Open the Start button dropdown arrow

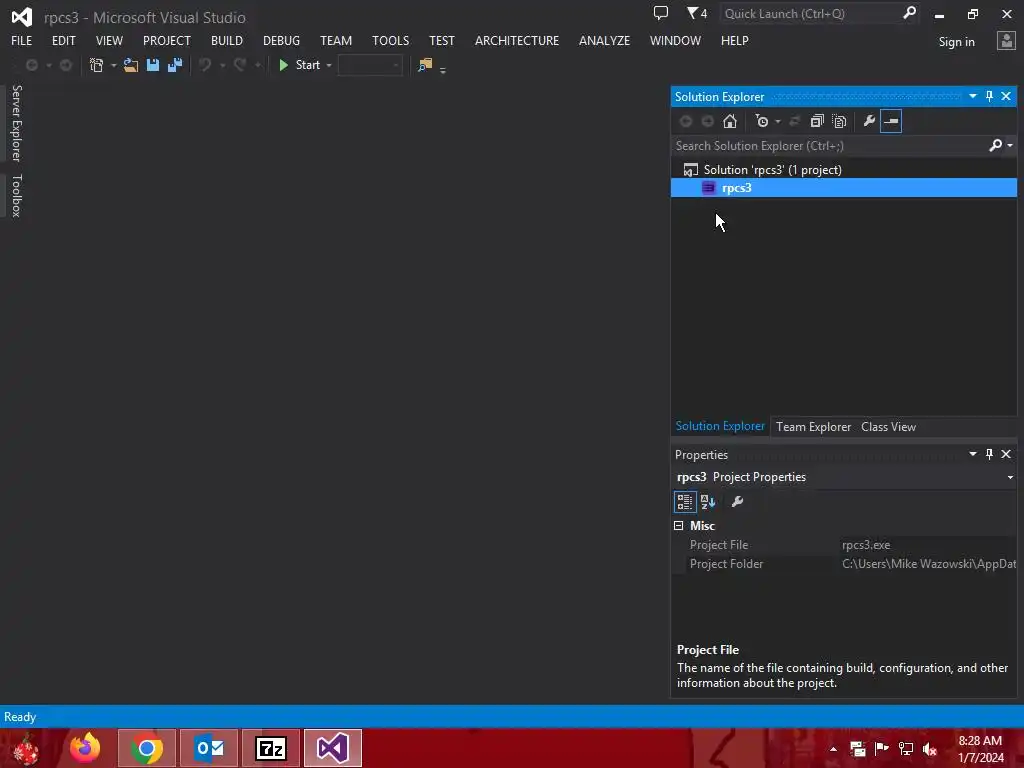coord(328,65)
